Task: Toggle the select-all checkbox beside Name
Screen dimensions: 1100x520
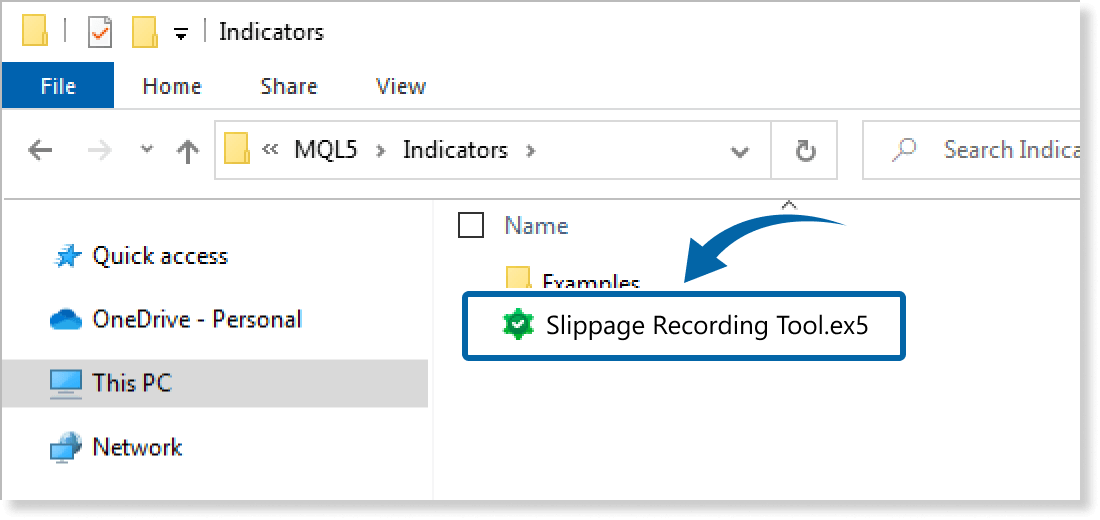Action: coord(470,226)
